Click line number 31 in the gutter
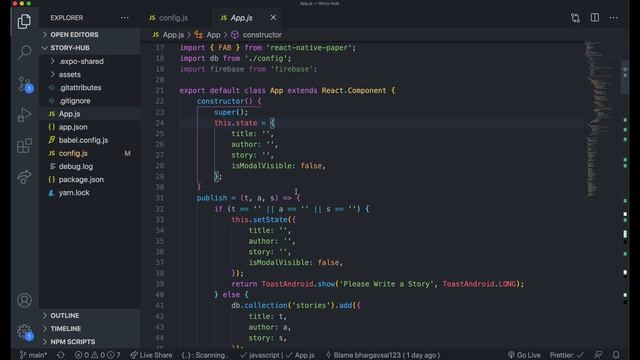This screenshot has width=640, height=360. (160, 198)
